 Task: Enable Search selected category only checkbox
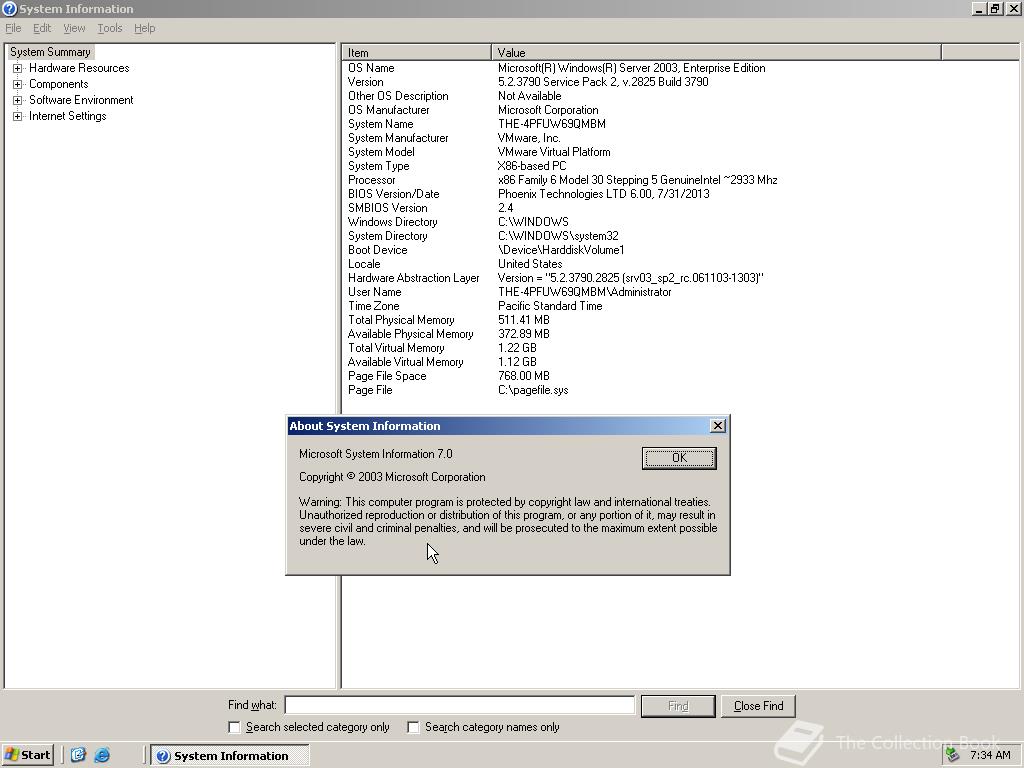click(x=234, y=727)
